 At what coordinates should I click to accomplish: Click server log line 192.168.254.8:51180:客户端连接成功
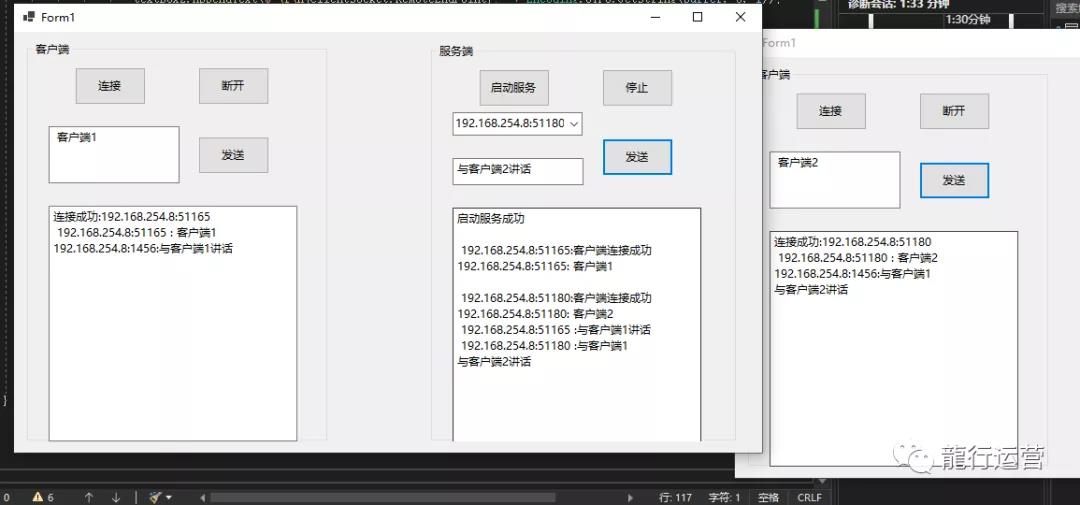point(557,298)
